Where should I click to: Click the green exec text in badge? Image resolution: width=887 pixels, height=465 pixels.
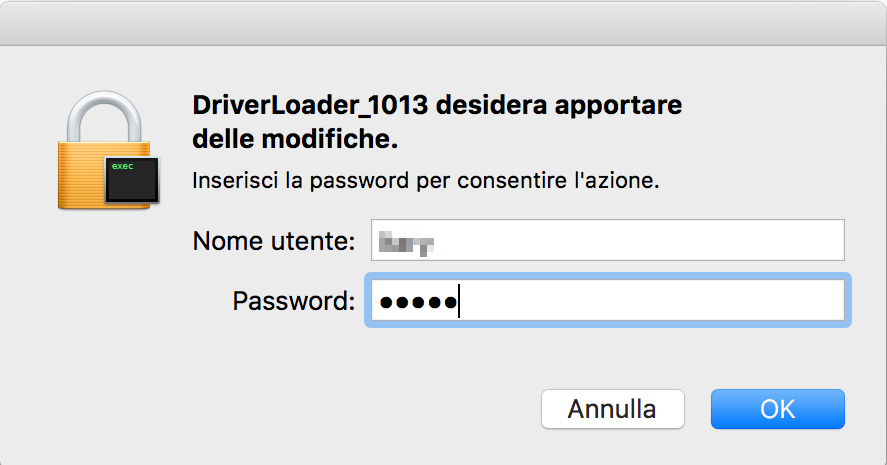tap(123, 166)
